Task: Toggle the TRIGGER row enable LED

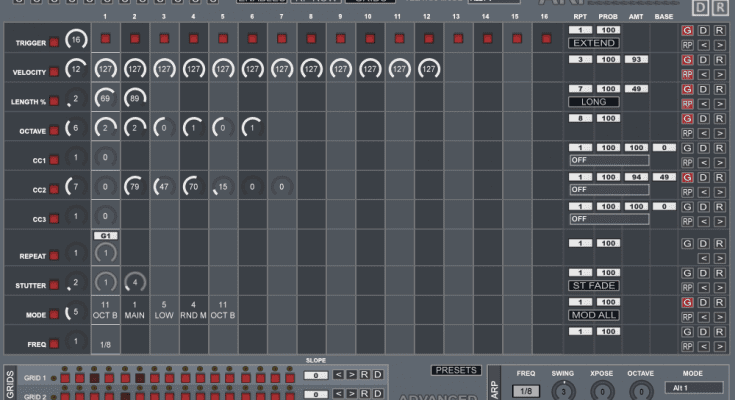Action: (55, 43)
